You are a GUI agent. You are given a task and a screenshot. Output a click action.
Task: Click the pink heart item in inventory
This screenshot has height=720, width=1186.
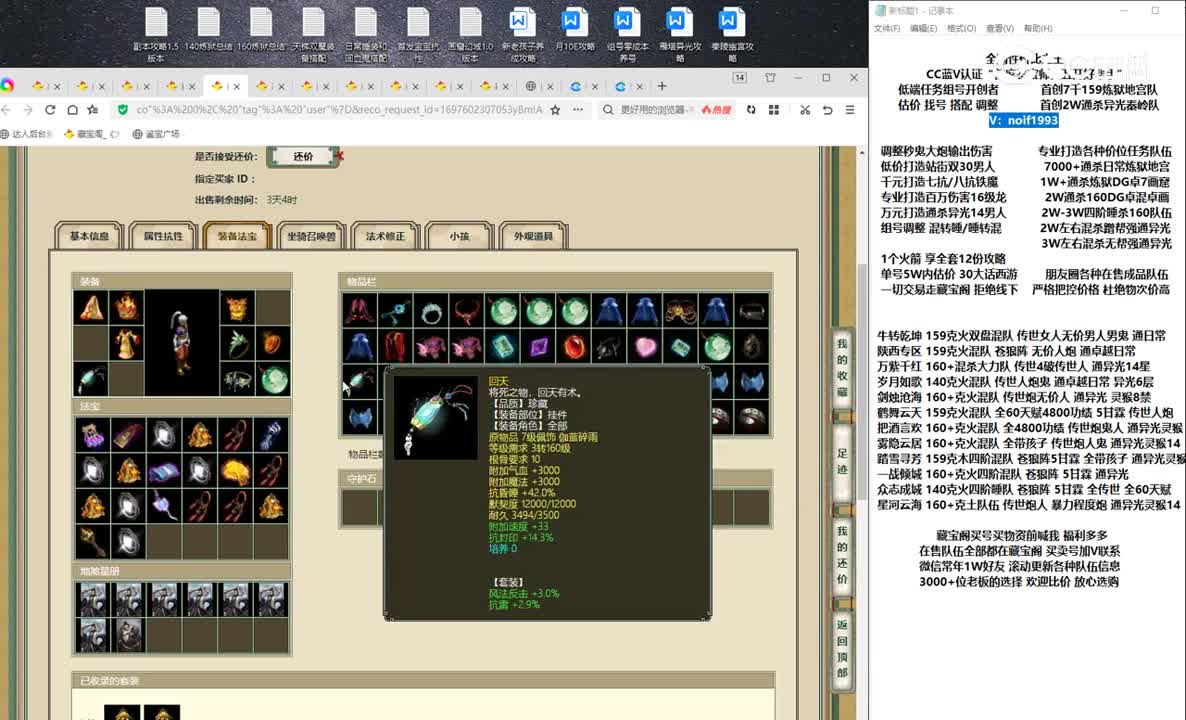pos(645,346)
